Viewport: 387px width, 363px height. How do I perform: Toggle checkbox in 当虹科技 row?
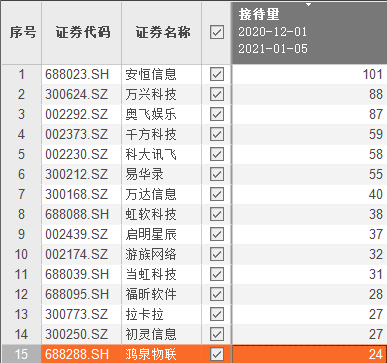pos(217,274)
